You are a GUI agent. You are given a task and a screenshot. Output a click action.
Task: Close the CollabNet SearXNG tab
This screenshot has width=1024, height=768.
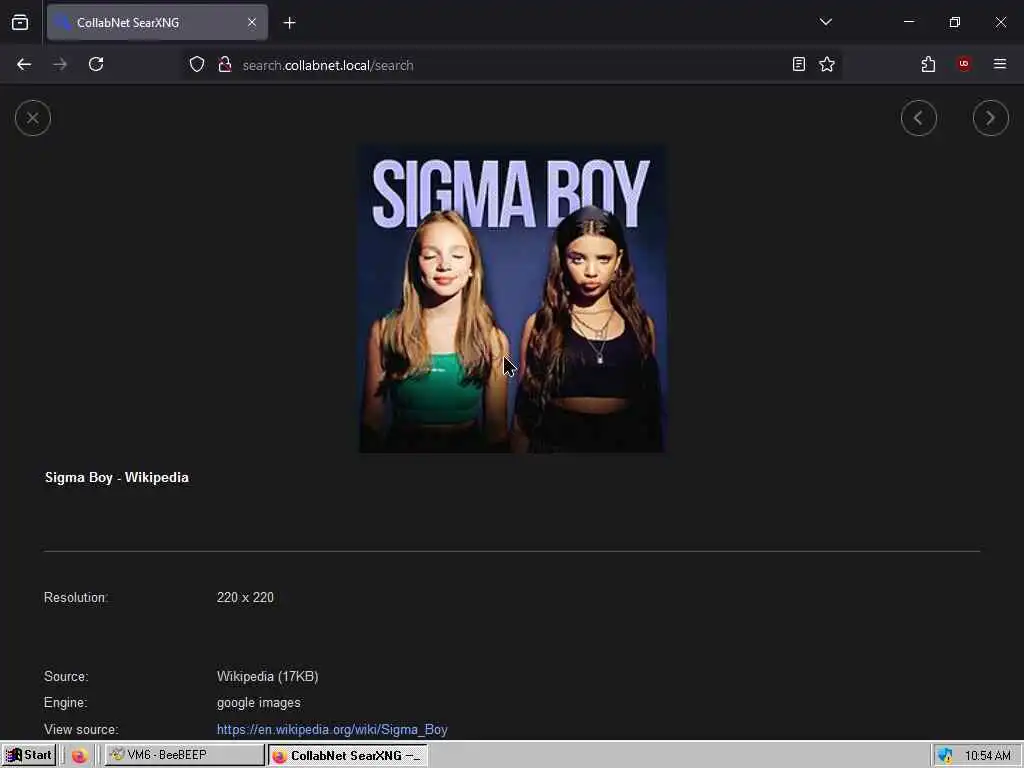[251, 23]
